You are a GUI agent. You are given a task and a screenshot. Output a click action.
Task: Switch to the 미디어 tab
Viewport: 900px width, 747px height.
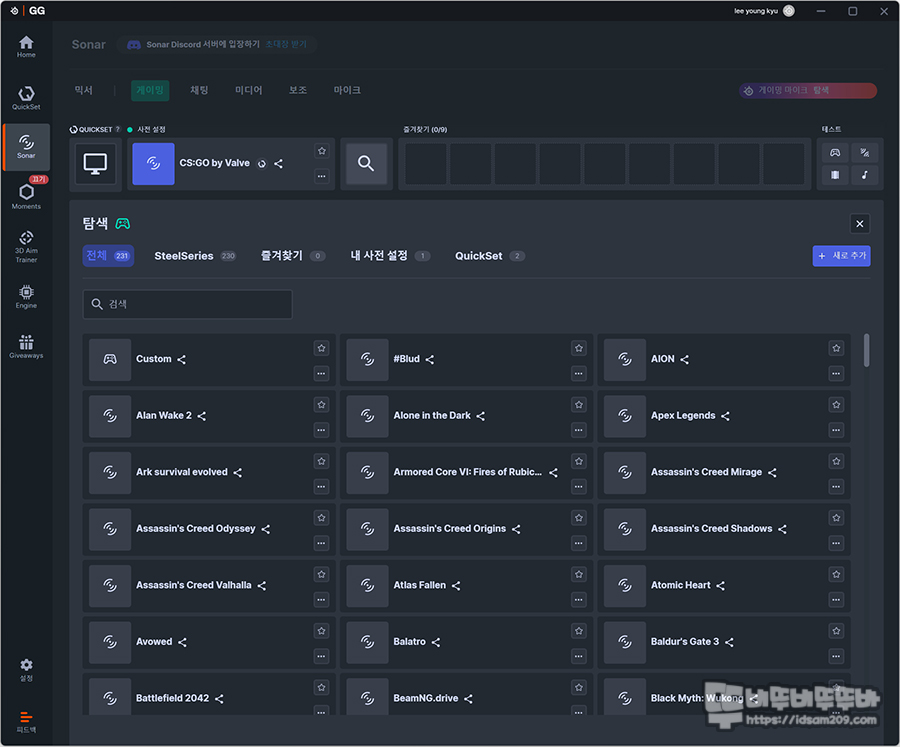pos(249,90)
